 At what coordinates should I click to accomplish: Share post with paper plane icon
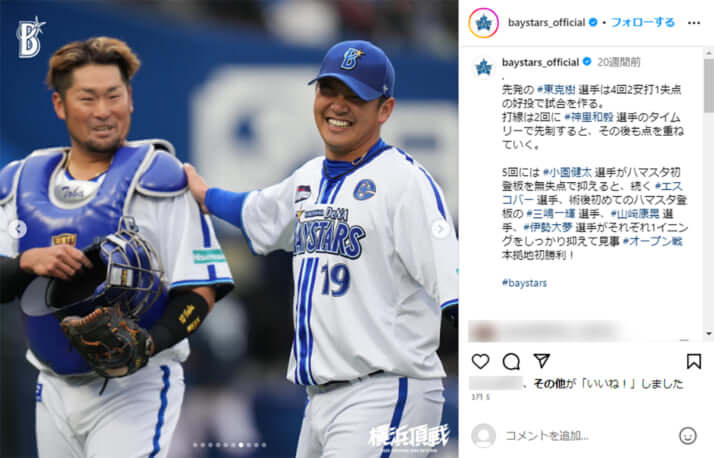point(542,361)
